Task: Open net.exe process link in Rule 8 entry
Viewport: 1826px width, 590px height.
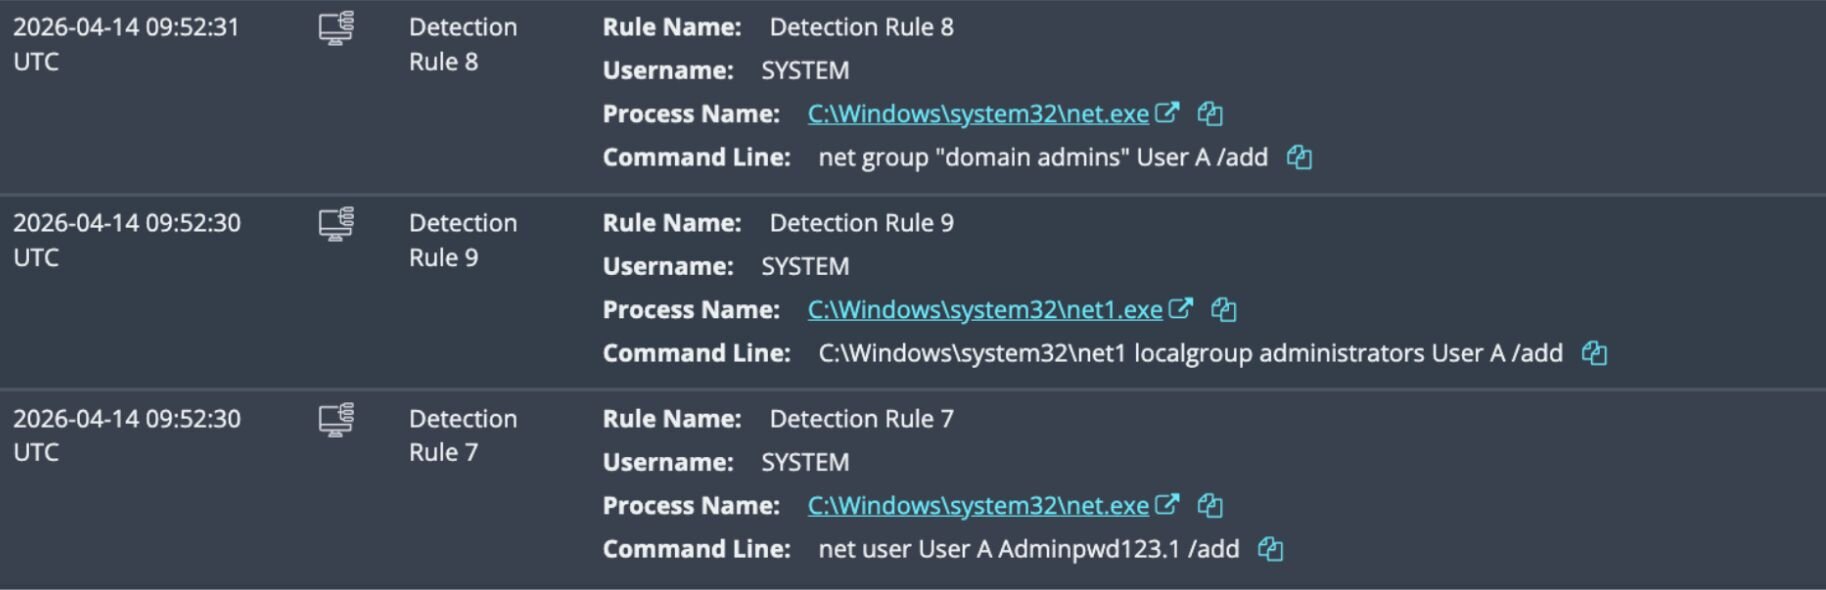Action: click(977, 114)
